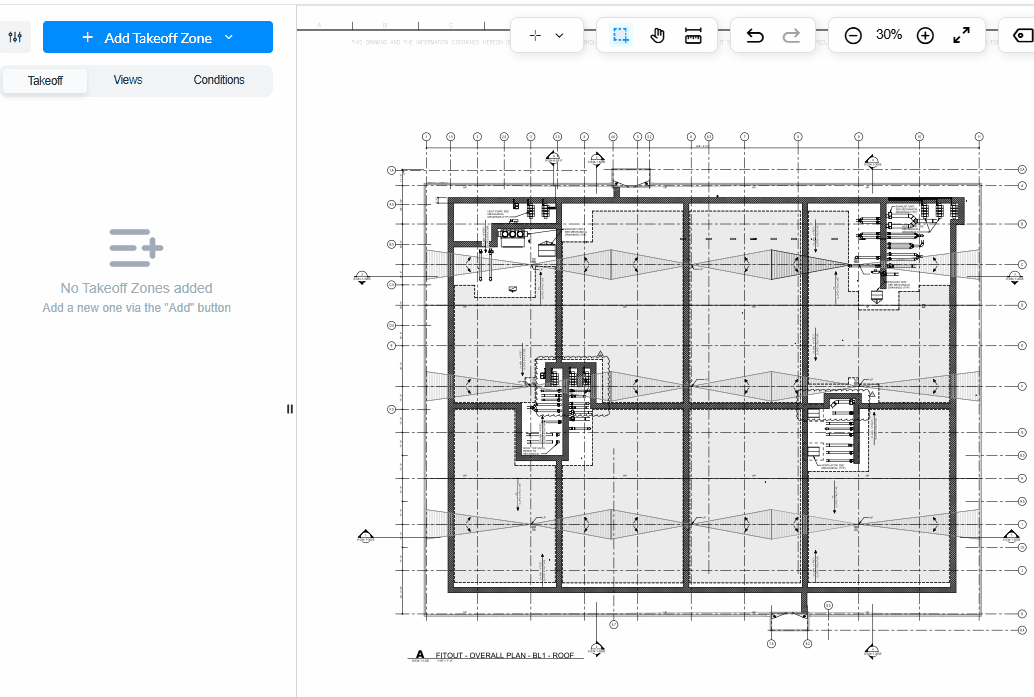Redo the last undone action

(791, 36)
